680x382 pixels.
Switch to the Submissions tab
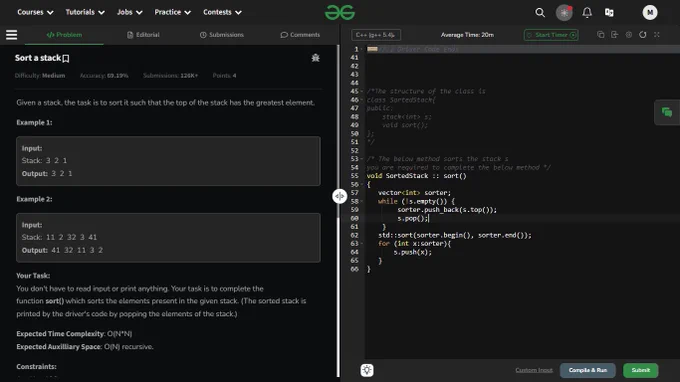tap(222, 35)
